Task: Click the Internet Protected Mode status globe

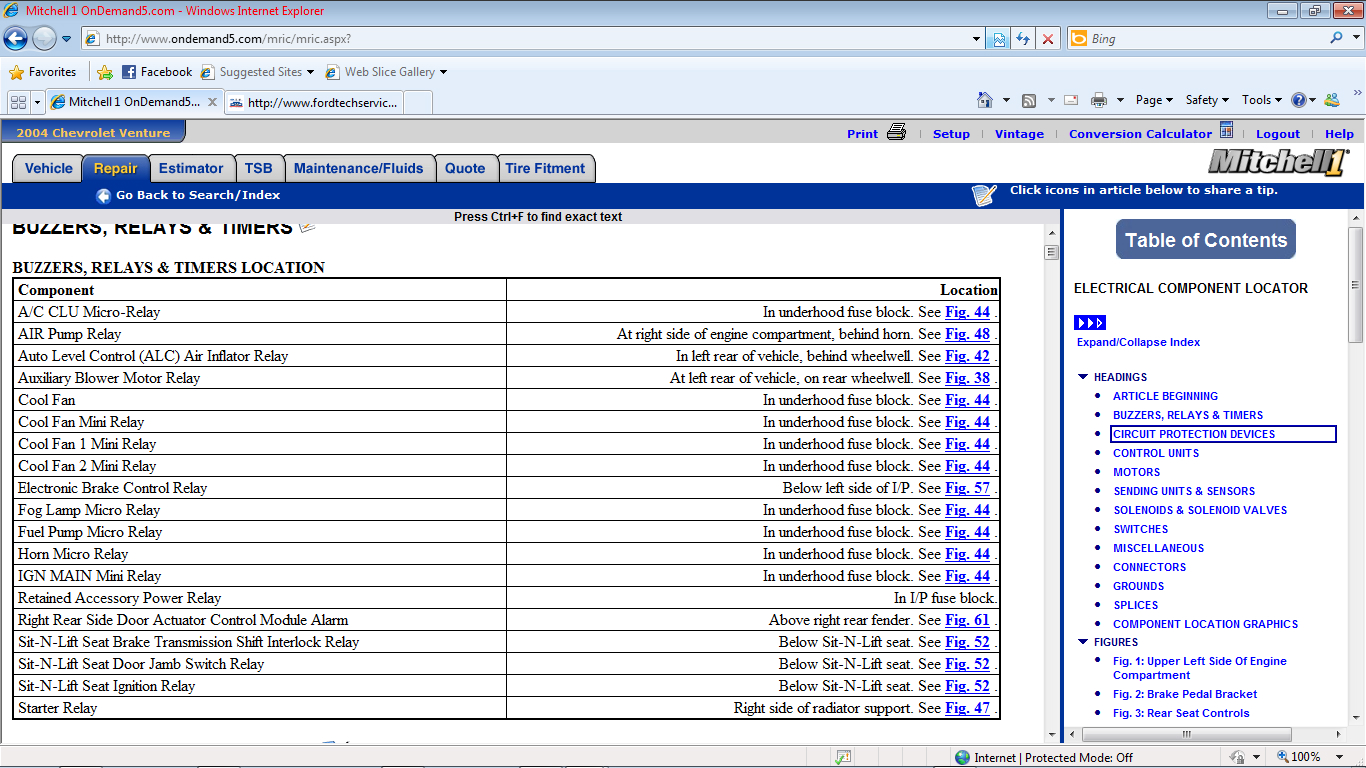Action: pos(963,758)
